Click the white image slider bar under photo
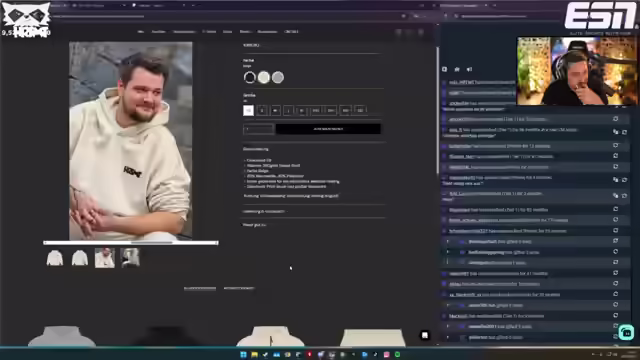 (x=131, y=243)
